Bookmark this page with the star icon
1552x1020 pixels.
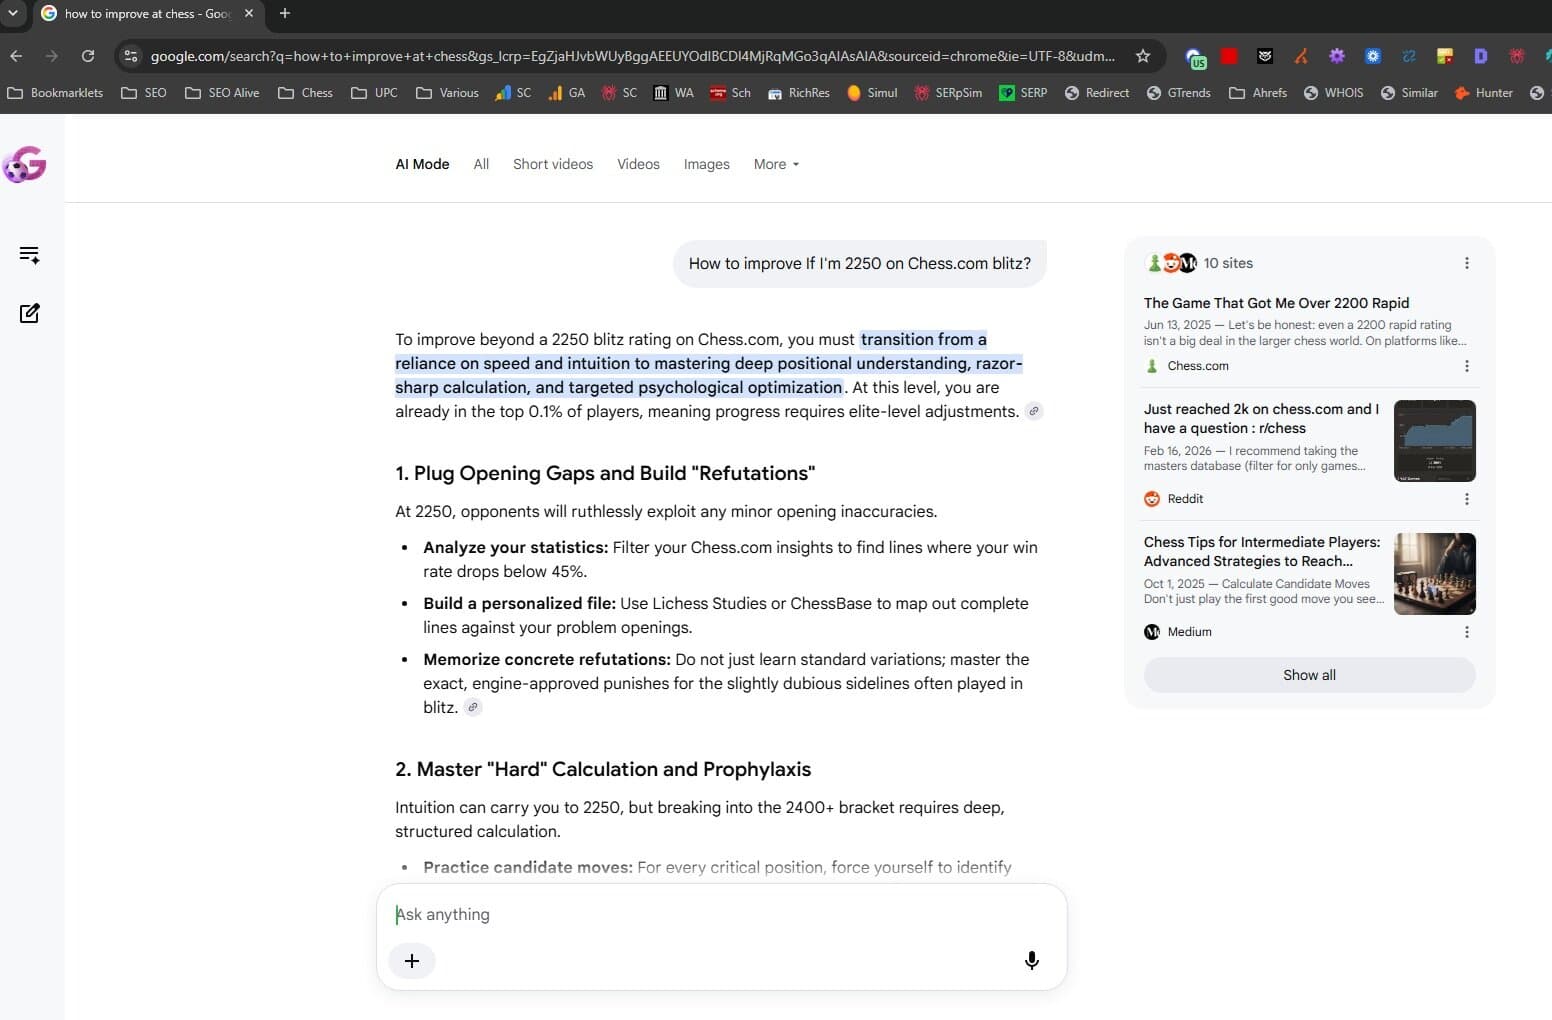1143,56
